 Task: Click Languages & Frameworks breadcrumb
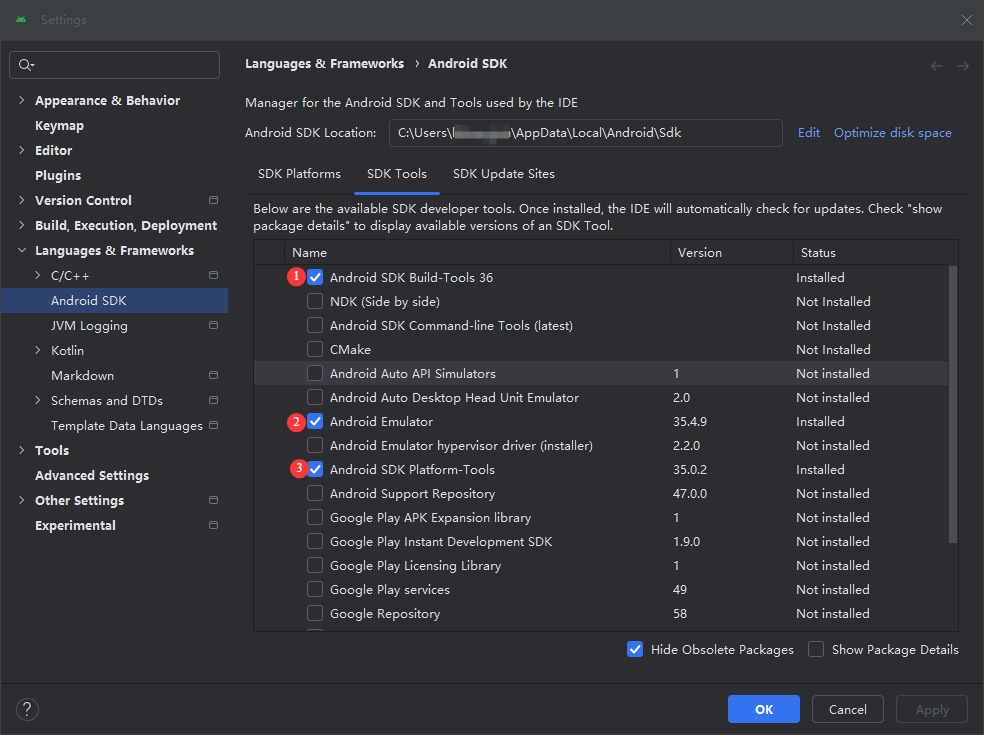pyautogui.click(x=324, y=63)
